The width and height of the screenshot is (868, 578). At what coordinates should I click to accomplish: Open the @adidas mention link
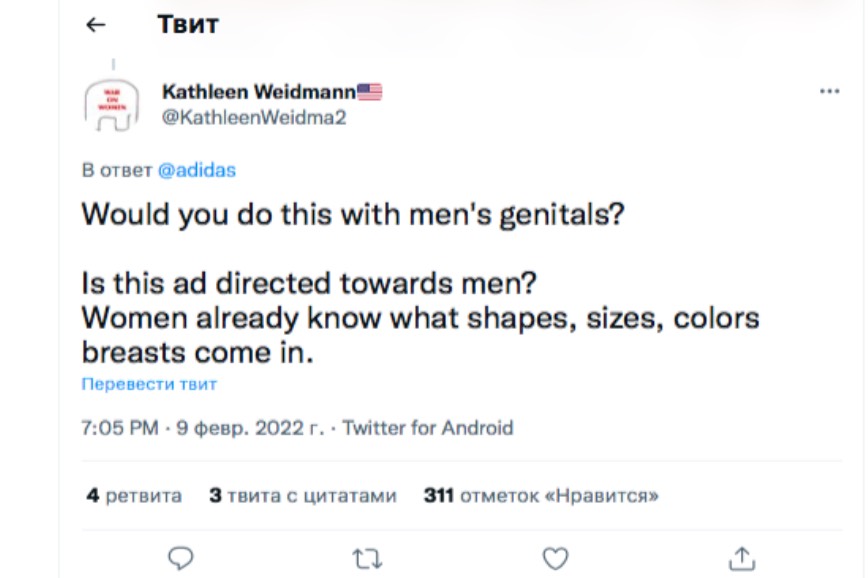[197, 170]
